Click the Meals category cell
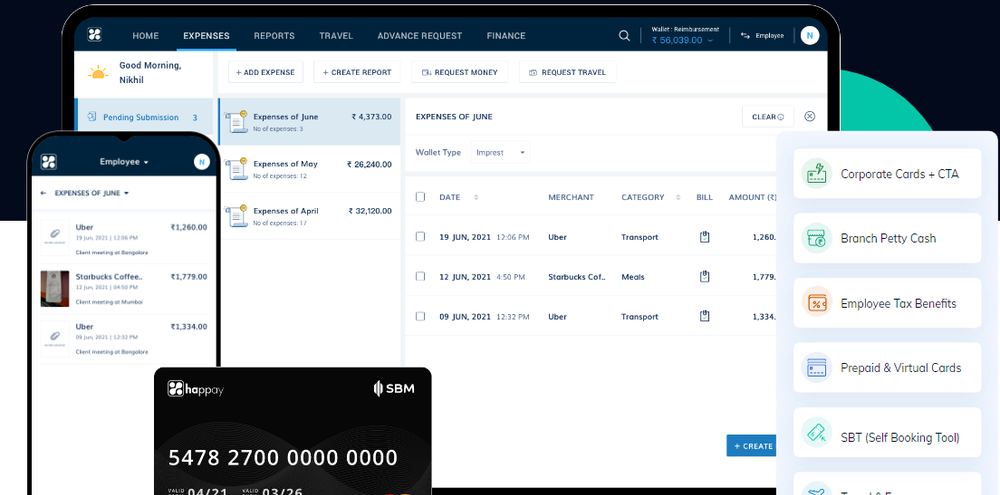Screen dimensions: 1000x495 (x=633, y=277)
